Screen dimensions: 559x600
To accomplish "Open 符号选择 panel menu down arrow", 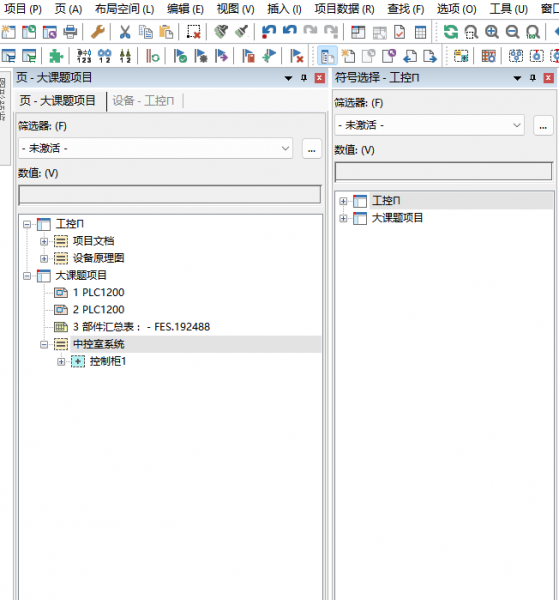I will pos(517,78).
